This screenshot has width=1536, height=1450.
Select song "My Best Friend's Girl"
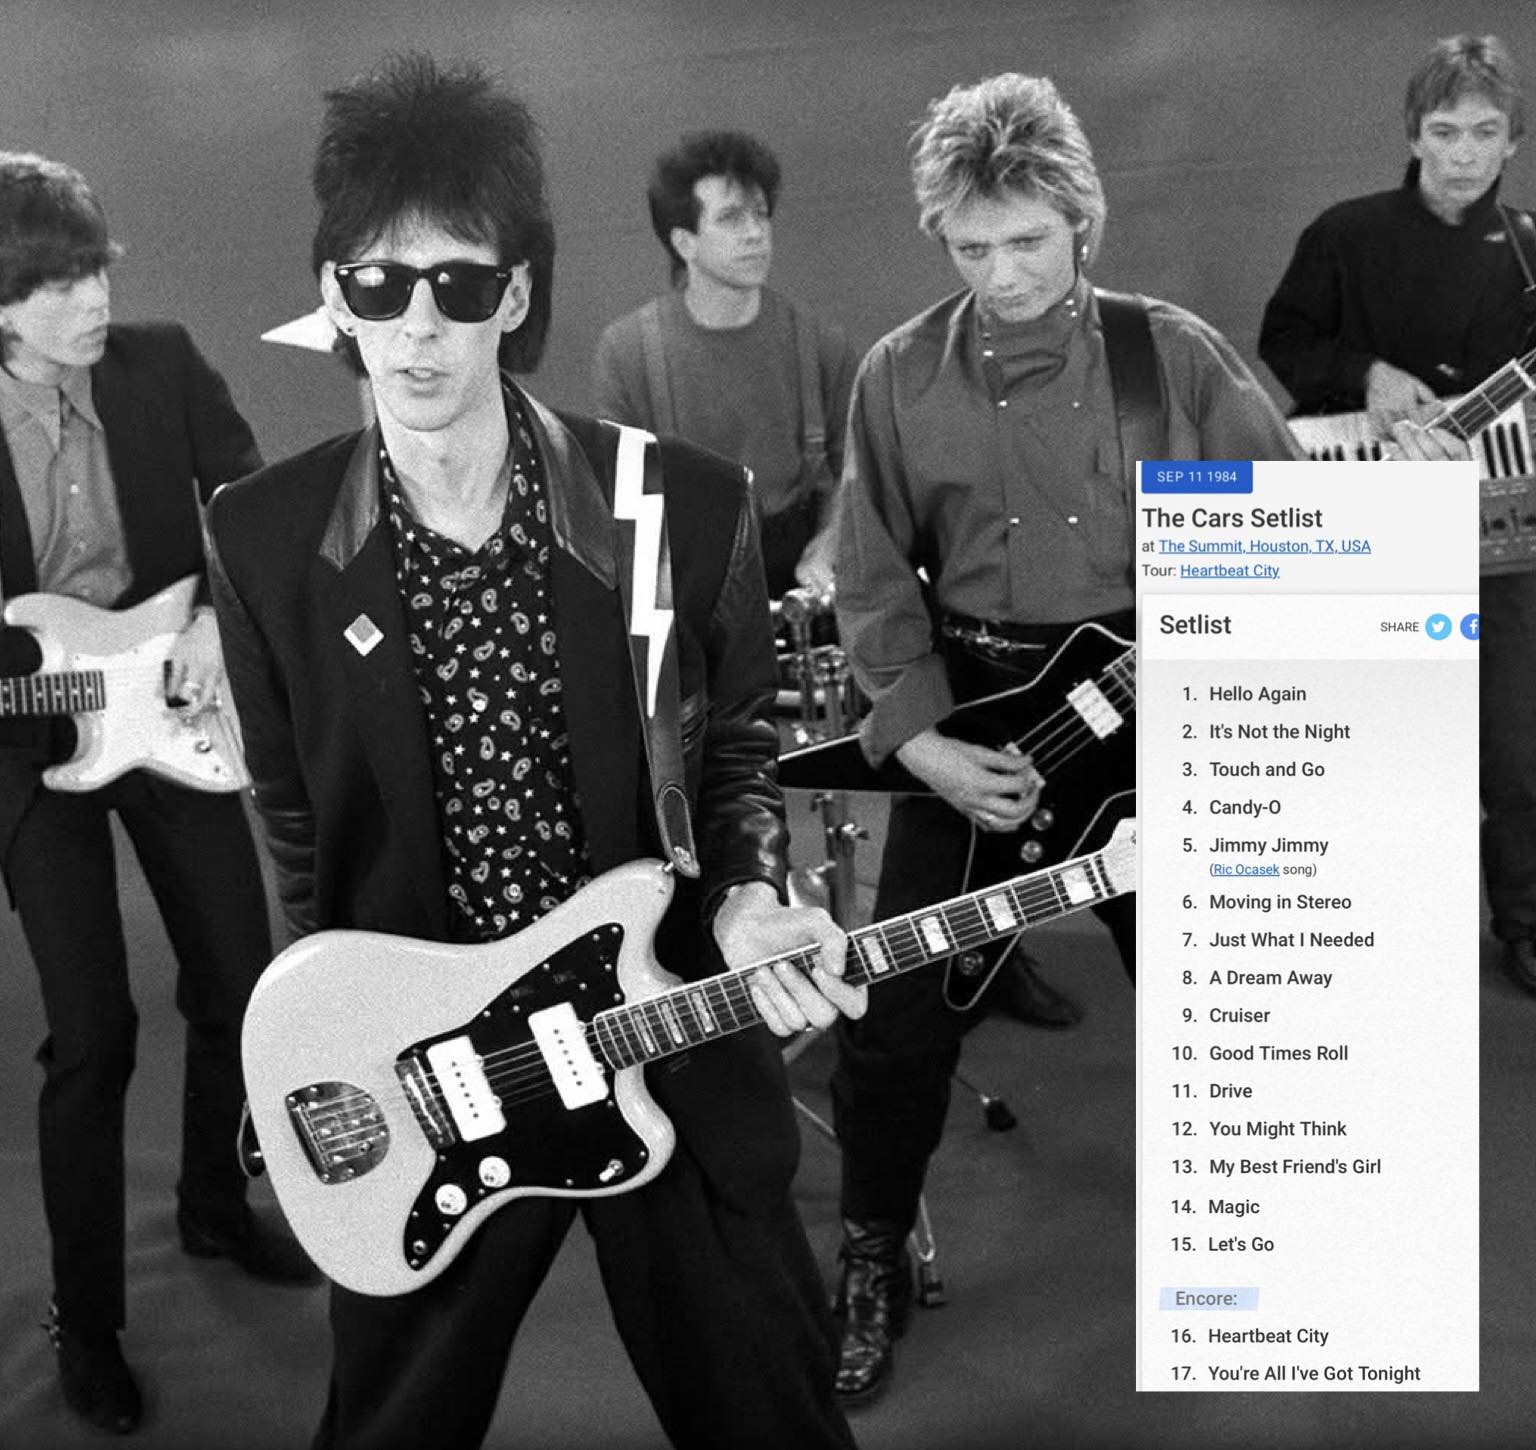(x=1294, y=1167)
